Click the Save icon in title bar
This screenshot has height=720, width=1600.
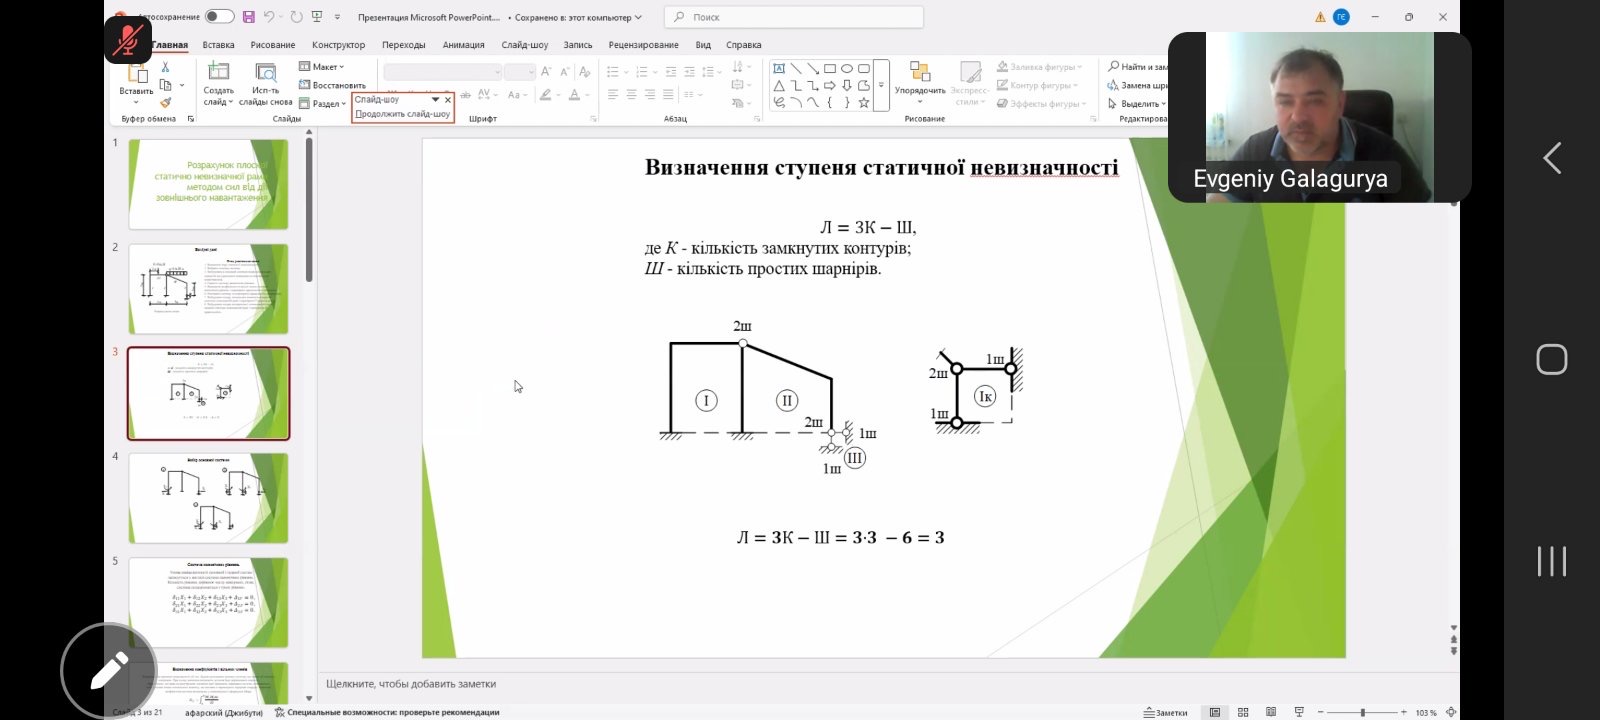(x=249, y=17)
